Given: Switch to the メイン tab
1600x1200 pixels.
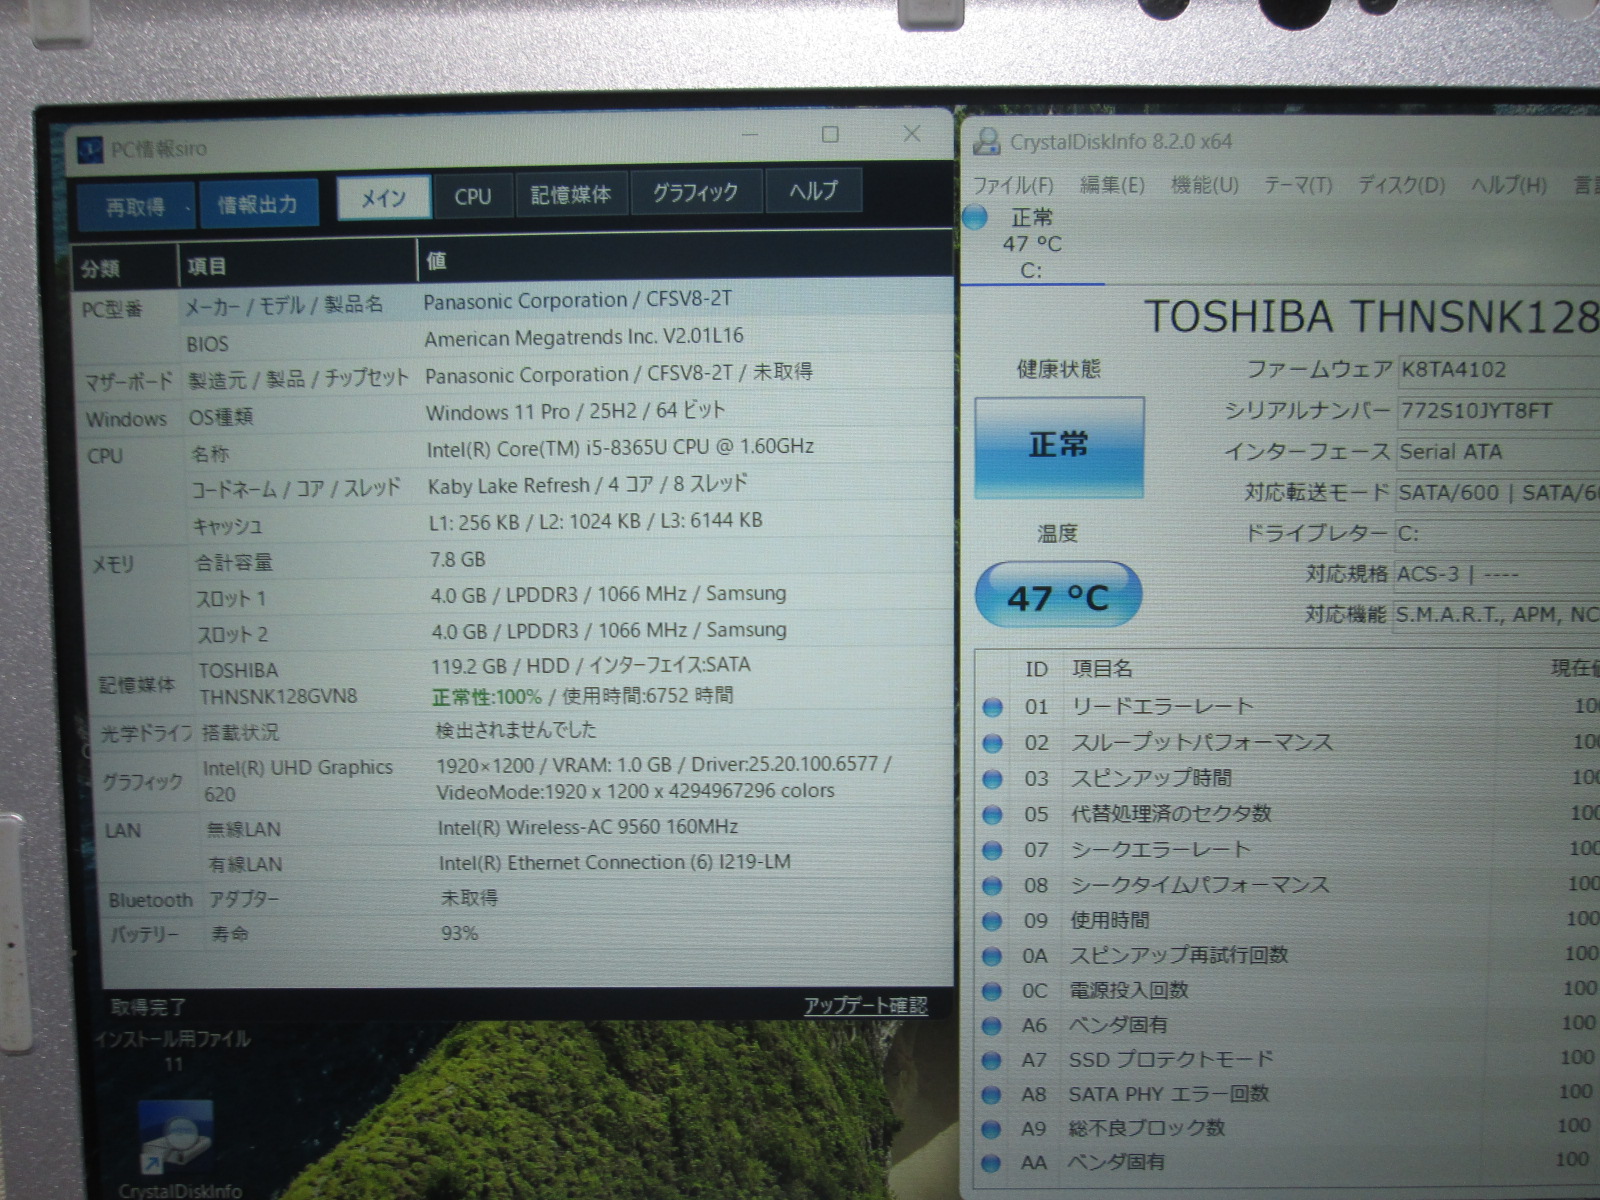Looking at the screenshot, I should click(x=384, y=198).
